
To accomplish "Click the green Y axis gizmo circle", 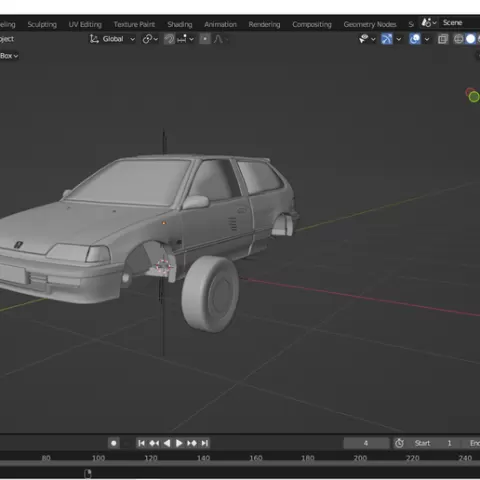I will point(474,97).
